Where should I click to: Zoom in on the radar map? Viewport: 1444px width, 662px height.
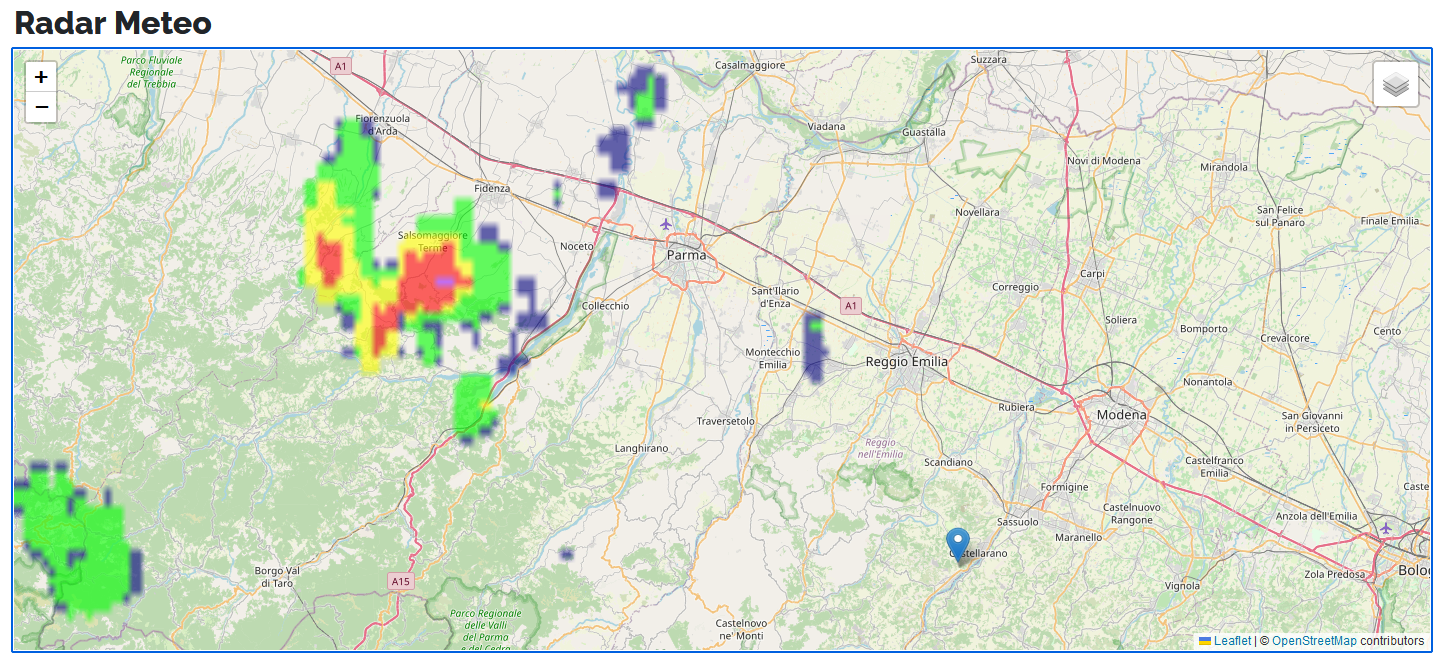(x=41, y=77)
